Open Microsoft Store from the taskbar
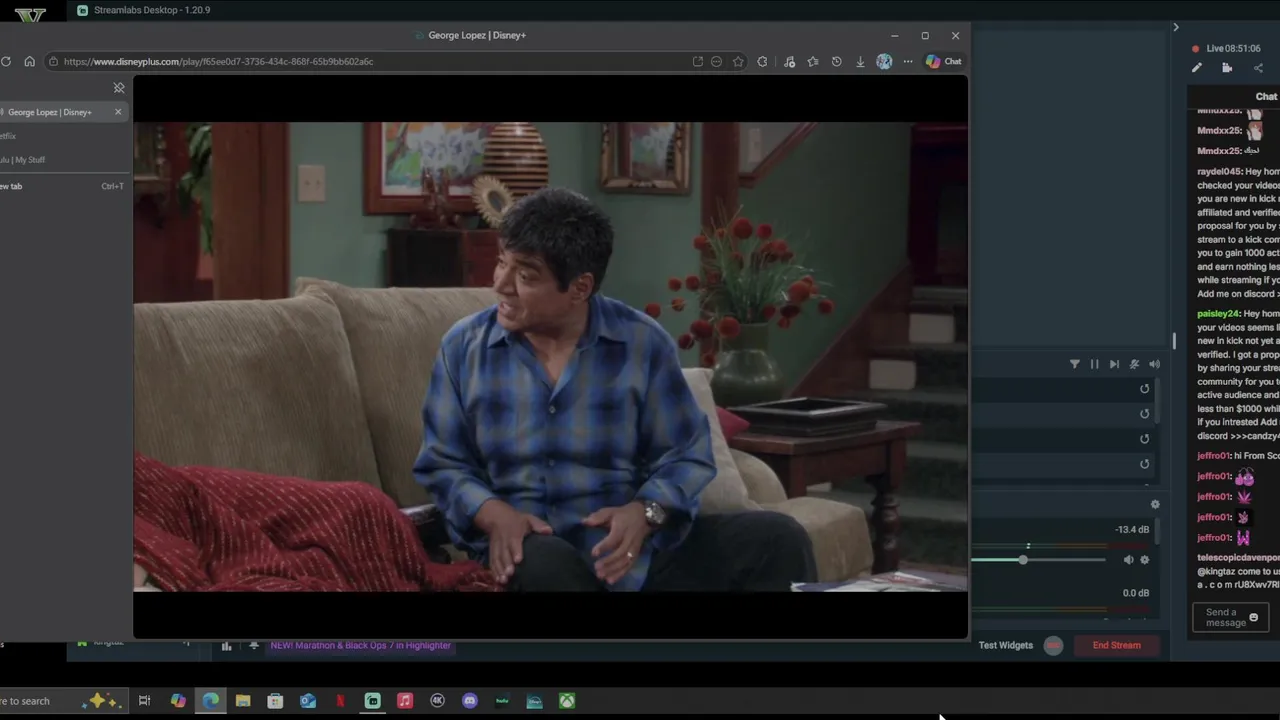1280x720 pixels. [x=275, y=701]
